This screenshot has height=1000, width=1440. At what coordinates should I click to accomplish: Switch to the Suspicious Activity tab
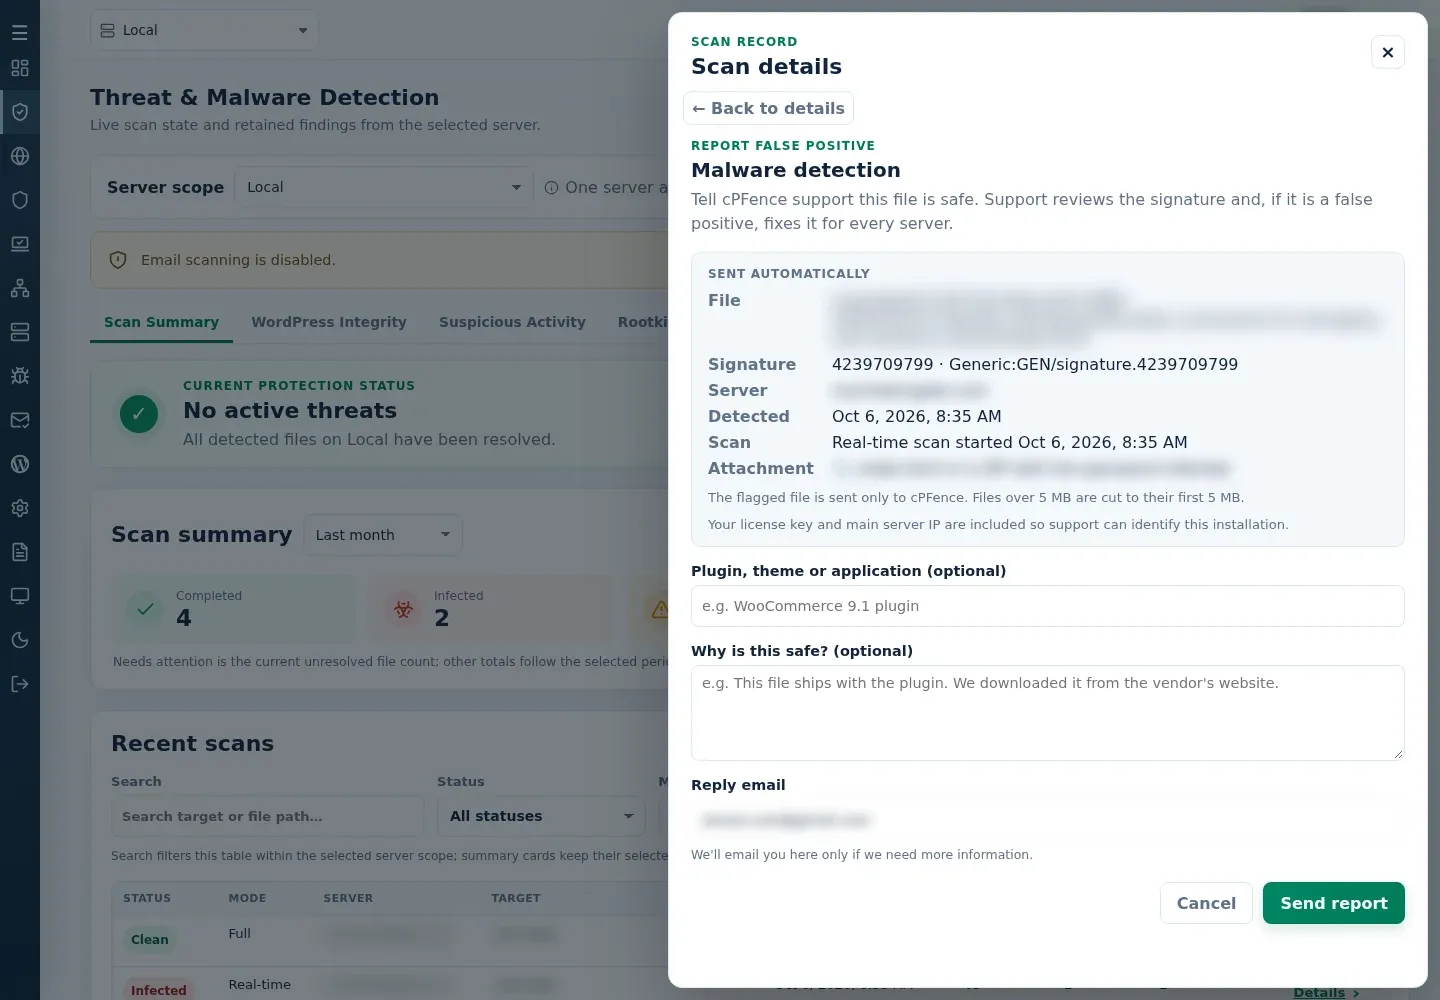point(512,322)
